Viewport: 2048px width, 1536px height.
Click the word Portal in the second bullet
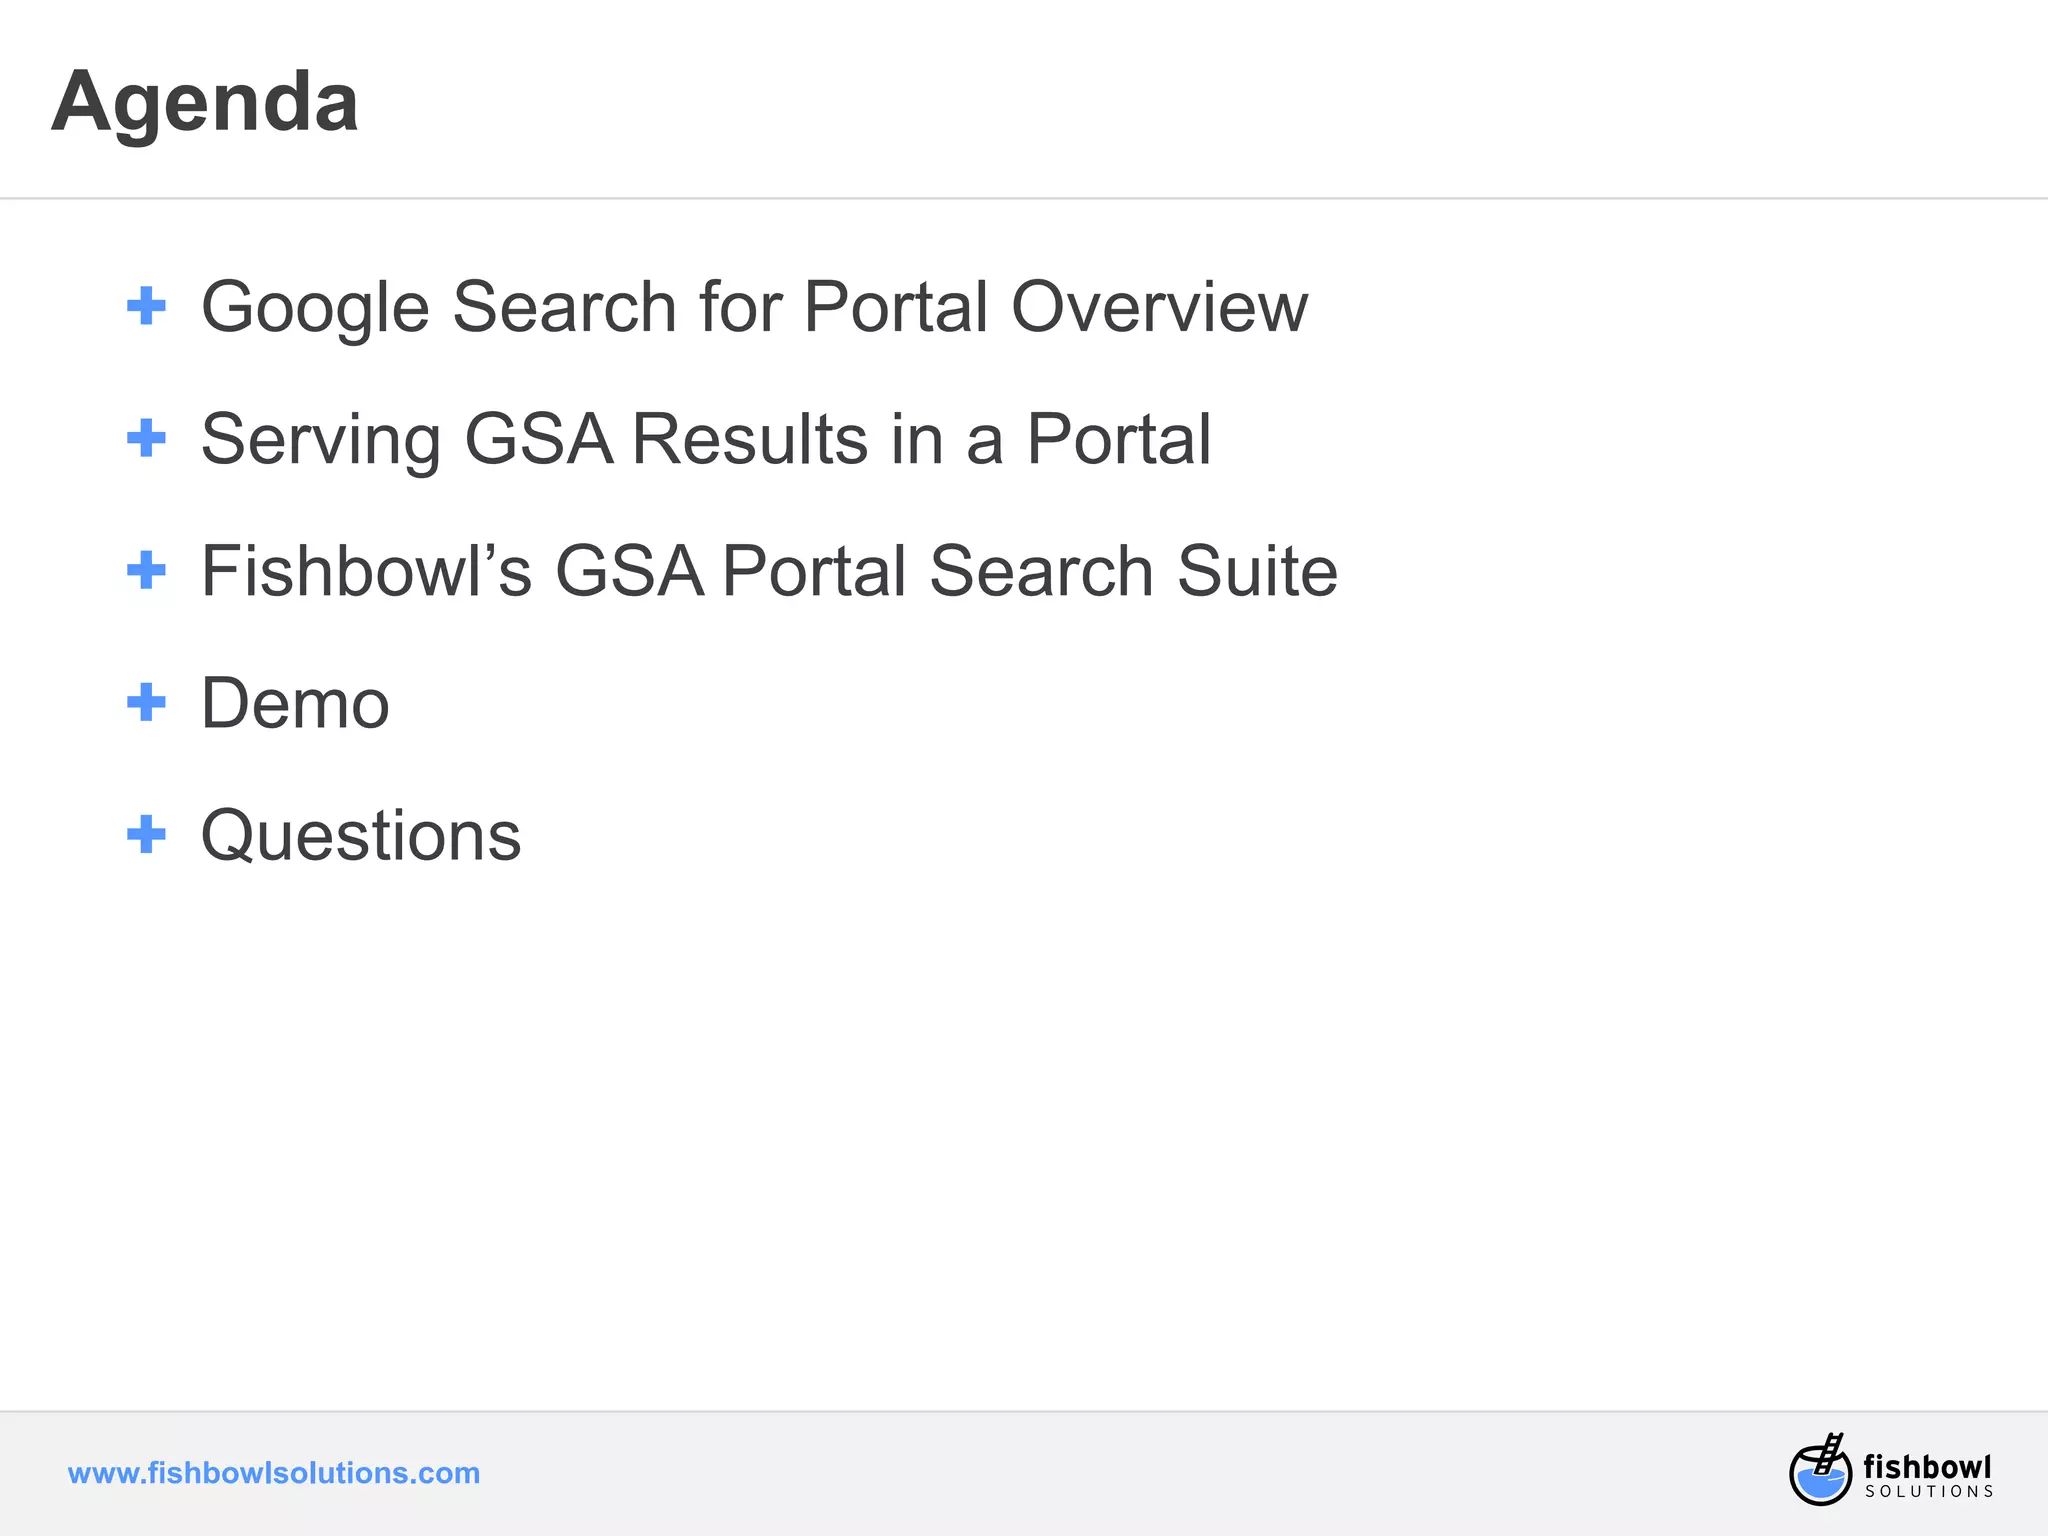click(1119, 438)
